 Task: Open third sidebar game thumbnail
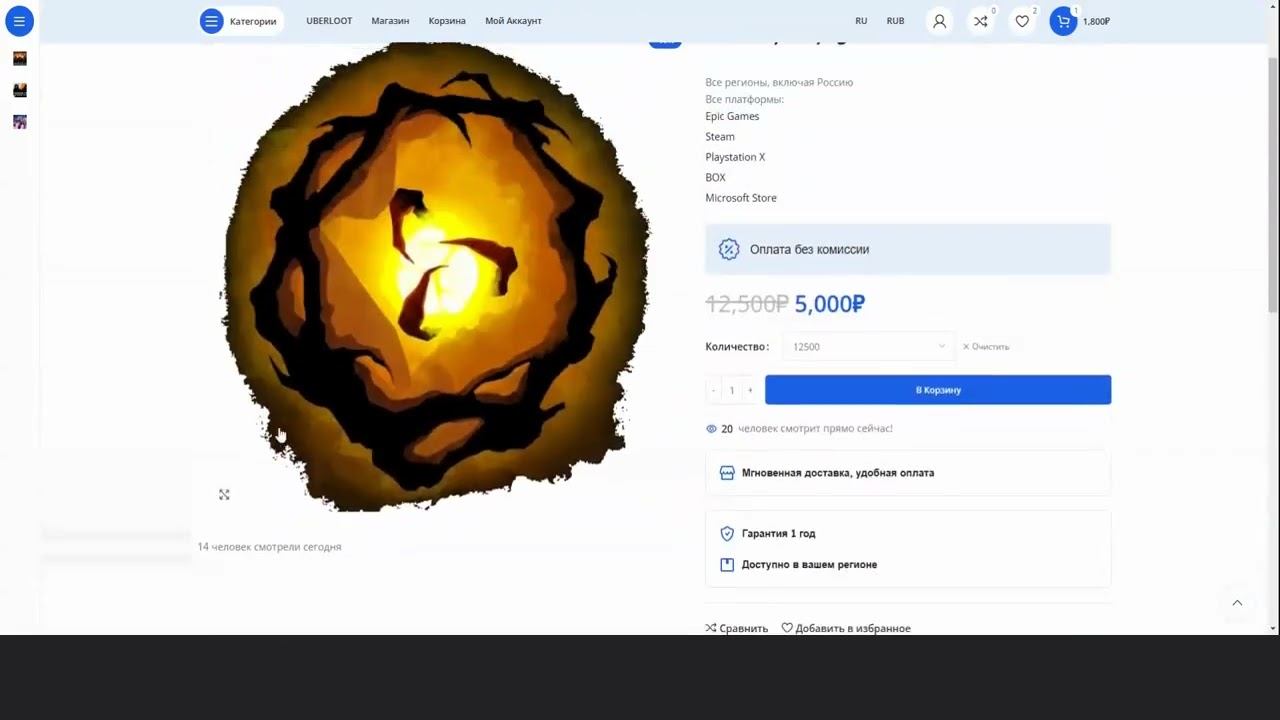(20, 122)
